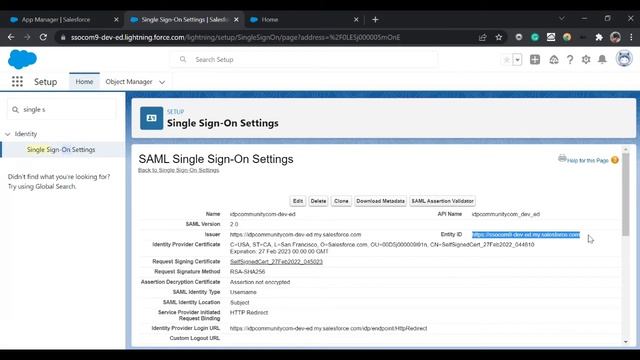The height and width of the screenshot is (360, 640).
Task: Open the Chrome three-dot menu
Action: (x=631, y=37)
